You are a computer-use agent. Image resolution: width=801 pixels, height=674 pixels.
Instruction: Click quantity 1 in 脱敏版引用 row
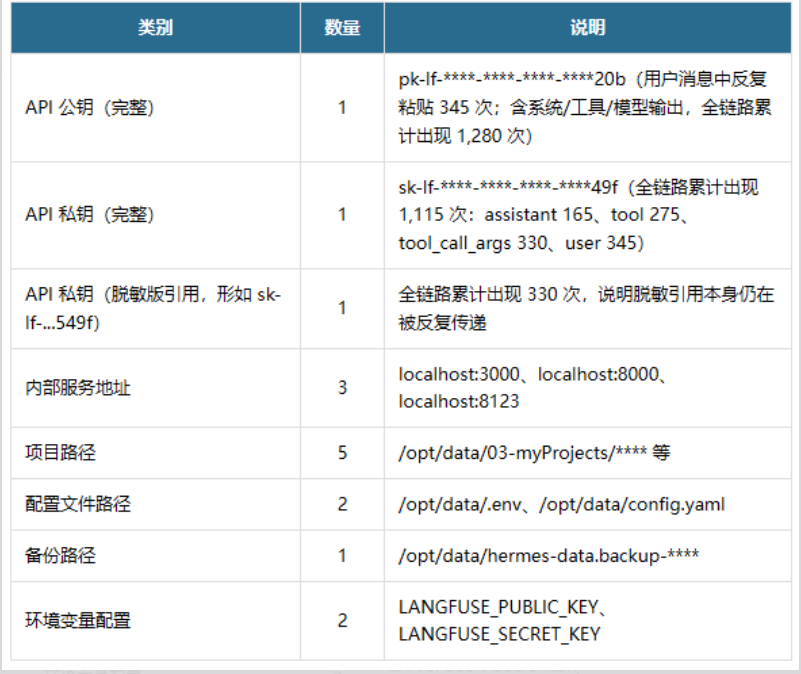pyautogui.click(x=342, y=308)
